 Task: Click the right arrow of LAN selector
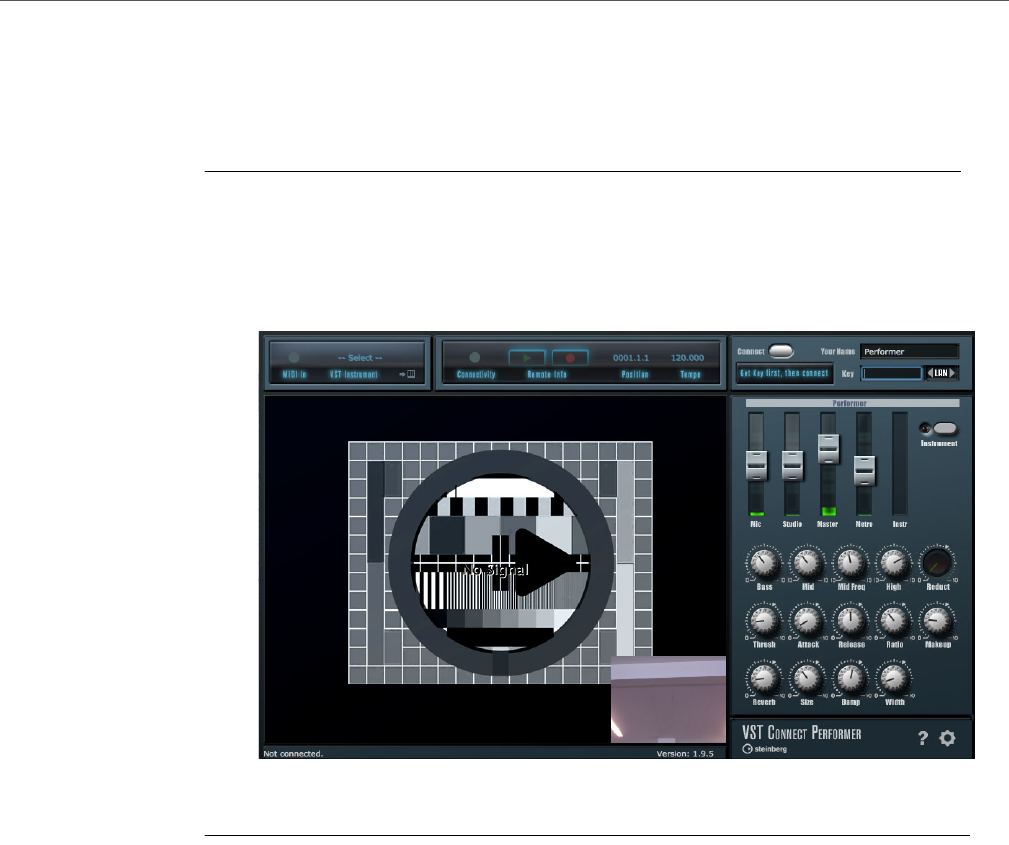tap(953, 373)
